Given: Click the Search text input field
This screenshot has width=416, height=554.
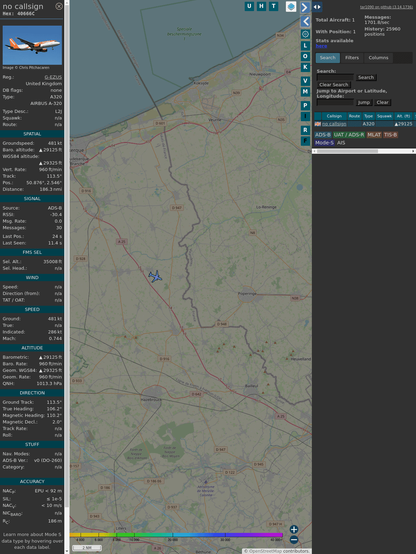Looking at the screenshot, I should click(335, 77).
